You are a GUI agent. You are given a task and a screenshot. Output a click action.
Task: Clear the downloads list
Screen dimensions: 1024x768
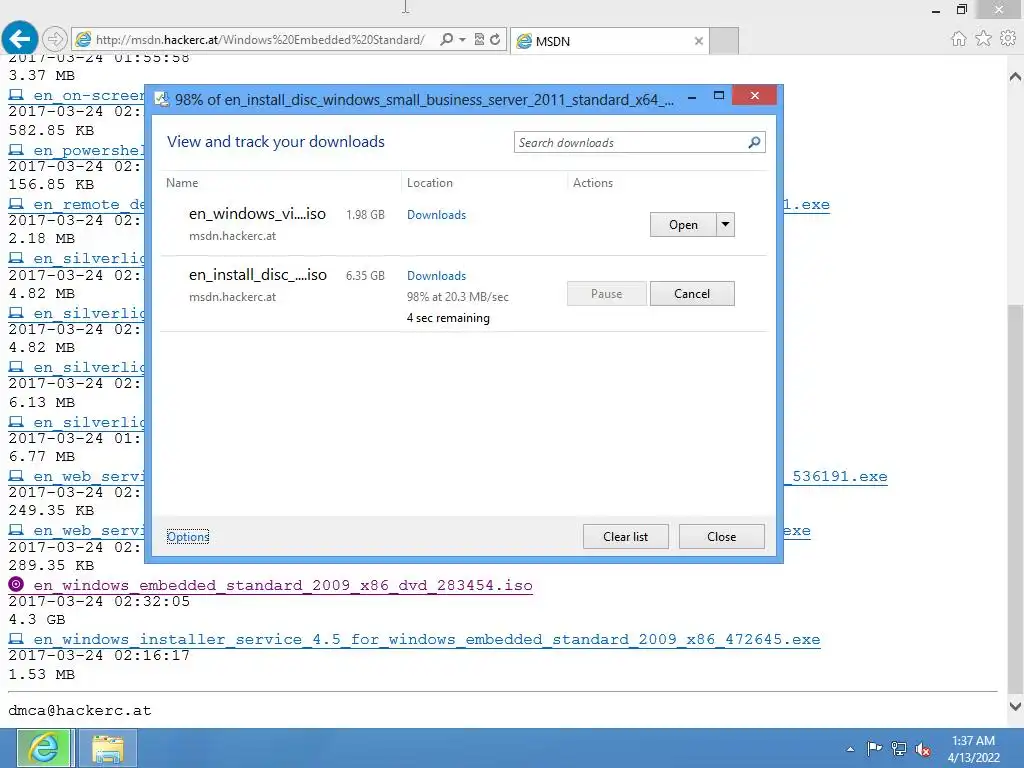click(626, 537)
